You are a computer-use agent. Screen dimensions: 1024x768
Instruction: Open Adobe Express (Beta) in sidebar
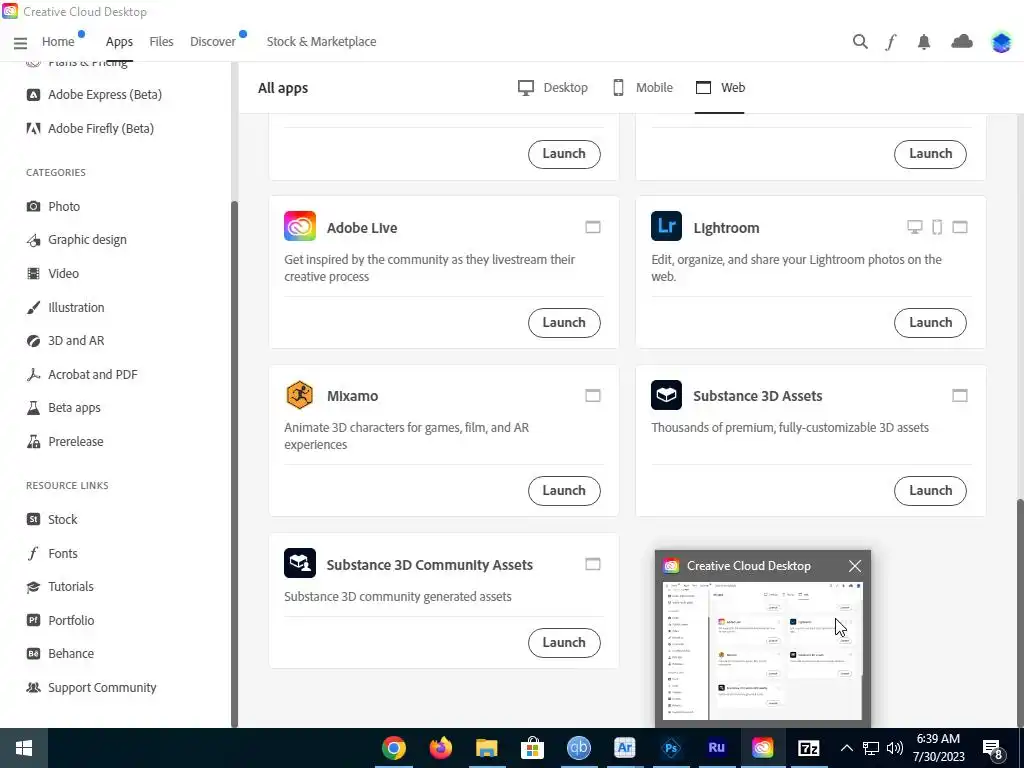[x=94, y=95]
